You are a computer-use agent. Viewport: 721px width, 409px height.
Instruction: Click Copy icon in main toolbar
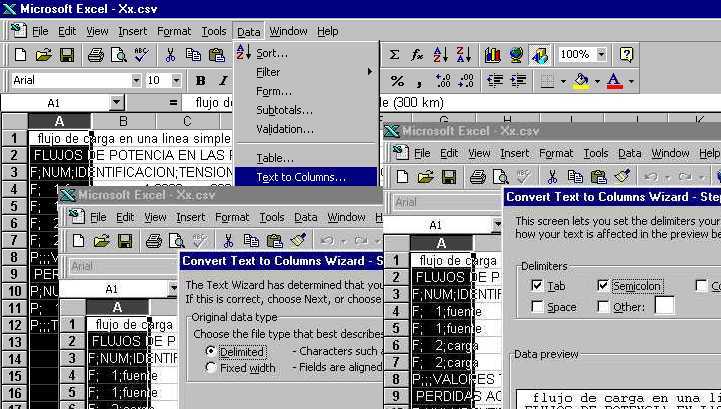point(193,55)
